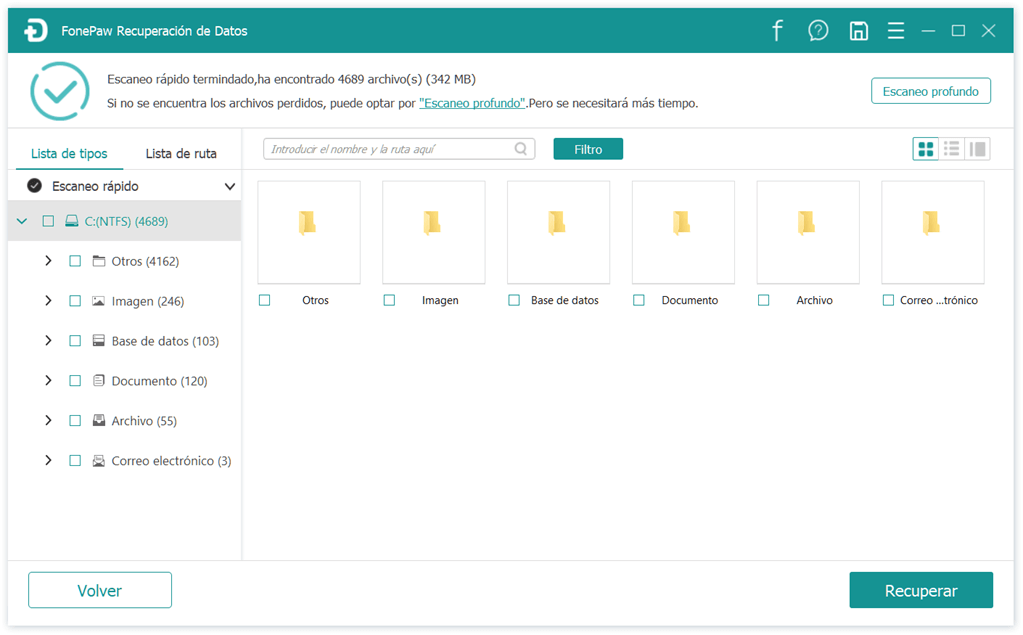Check the Imagen (246) checkbox in tree
Image resolution: width=1023 pixels, height=635 pixels.
point(75,301)
